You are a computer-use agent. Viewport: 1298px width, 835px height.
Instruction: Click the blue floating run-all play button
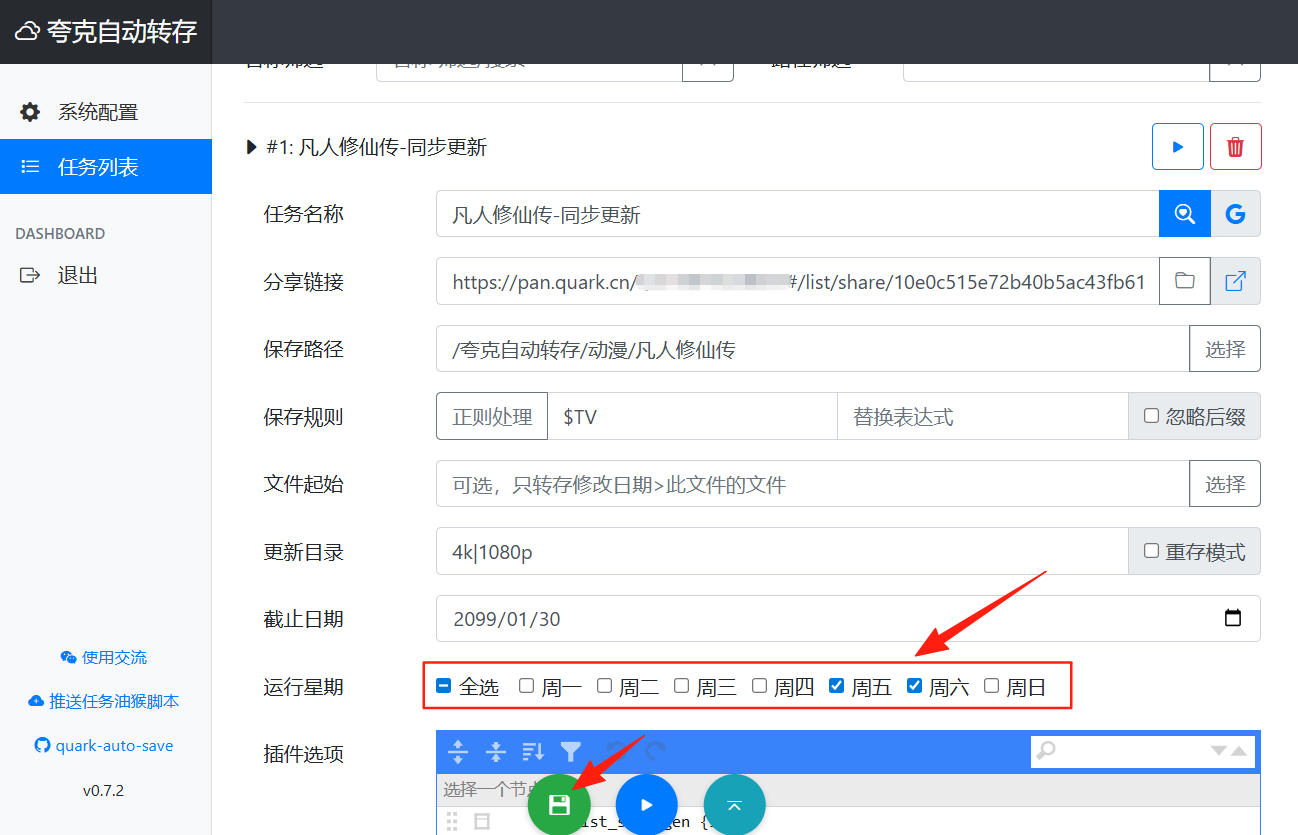(646, 804)
